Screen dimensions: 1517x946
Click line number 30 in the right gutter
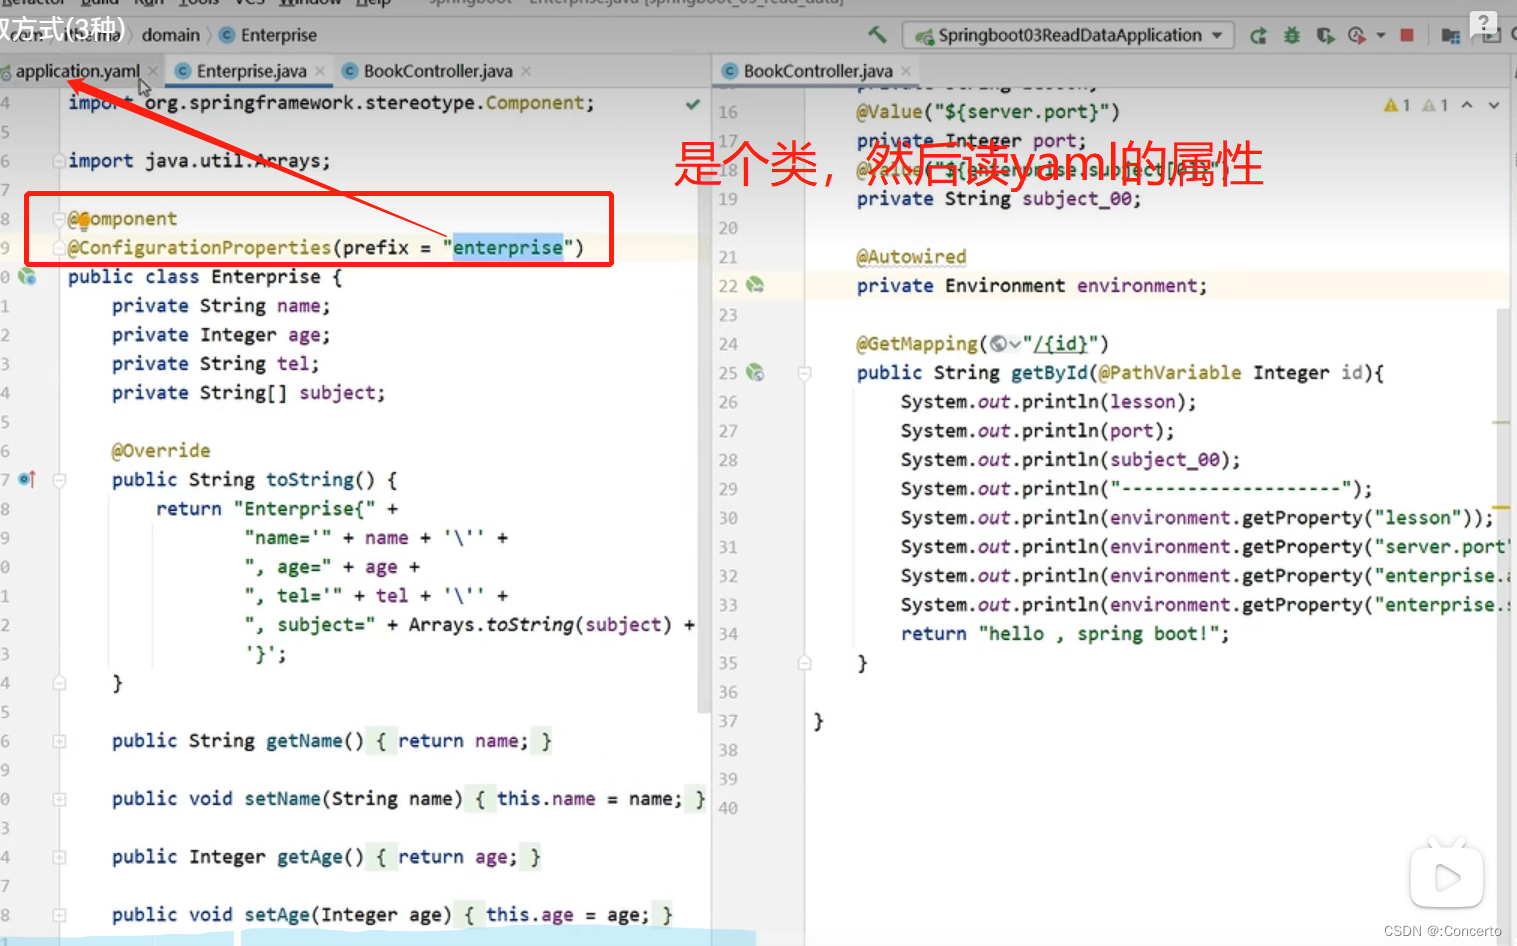(728, 518)
